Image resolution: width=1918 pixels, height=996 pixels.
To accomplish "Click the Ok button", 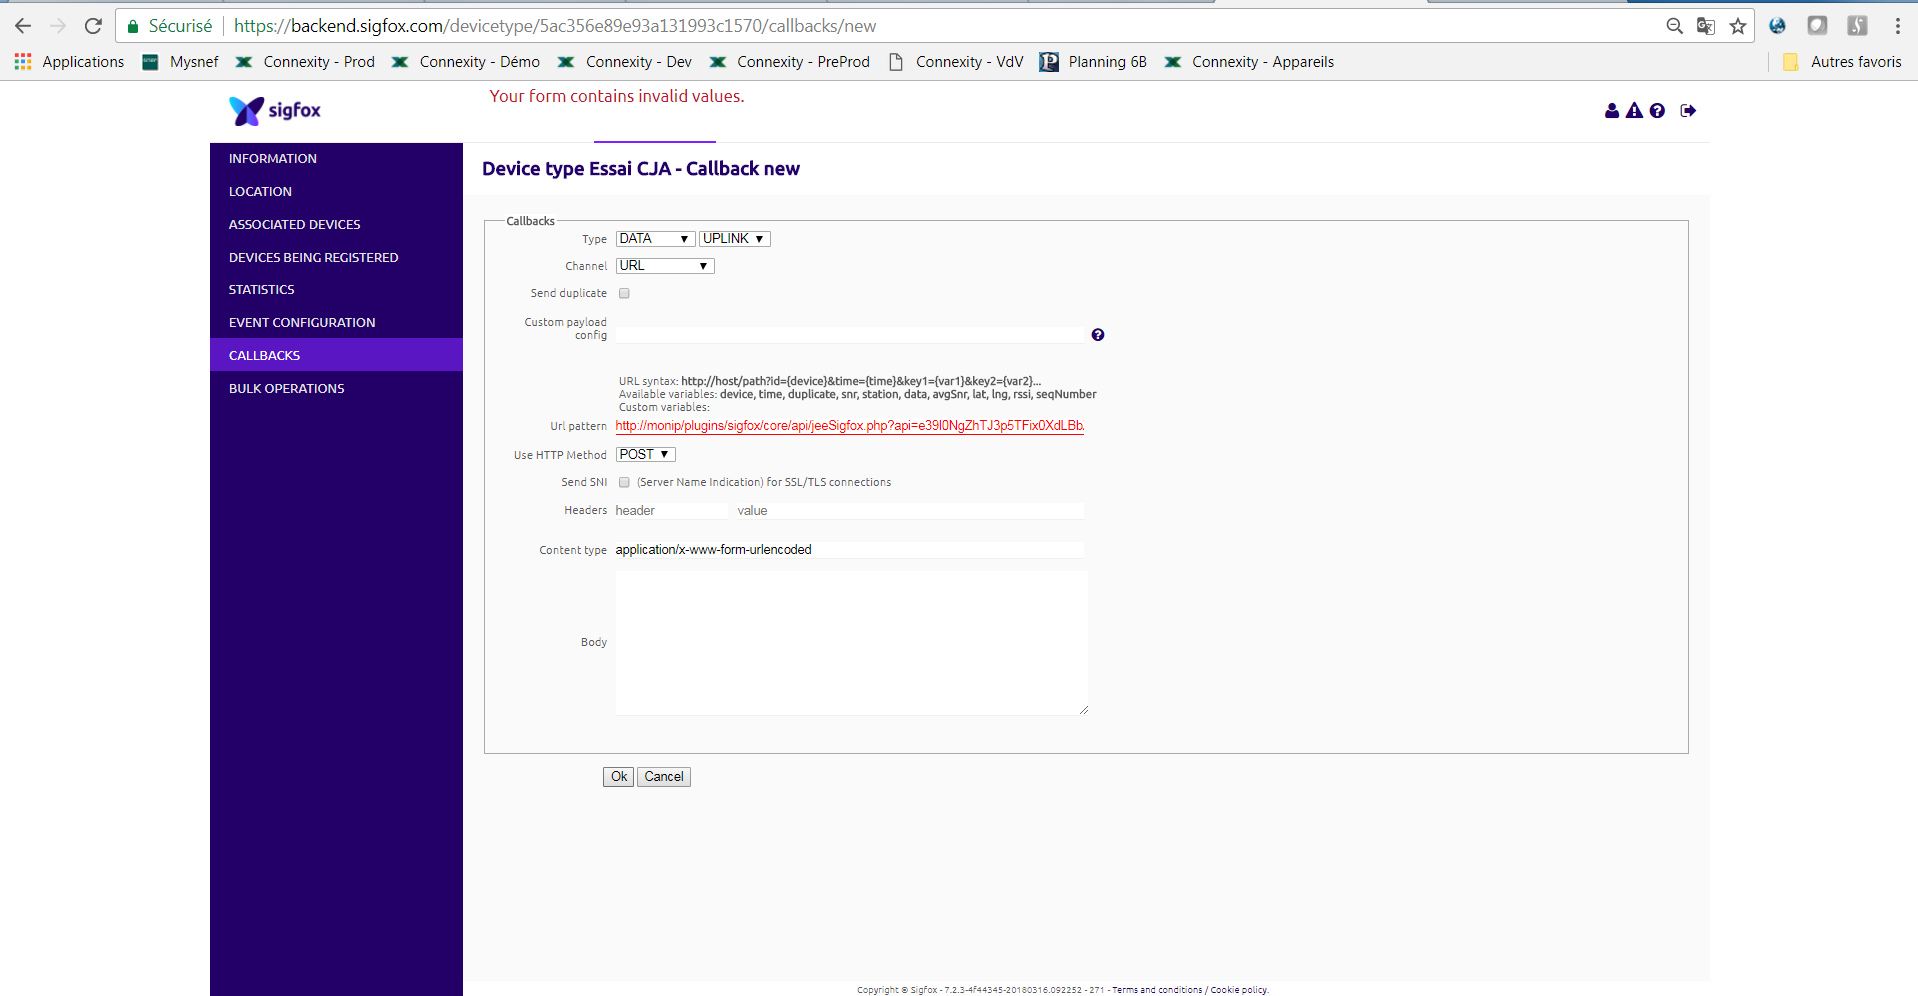I will tap(618, 777).
